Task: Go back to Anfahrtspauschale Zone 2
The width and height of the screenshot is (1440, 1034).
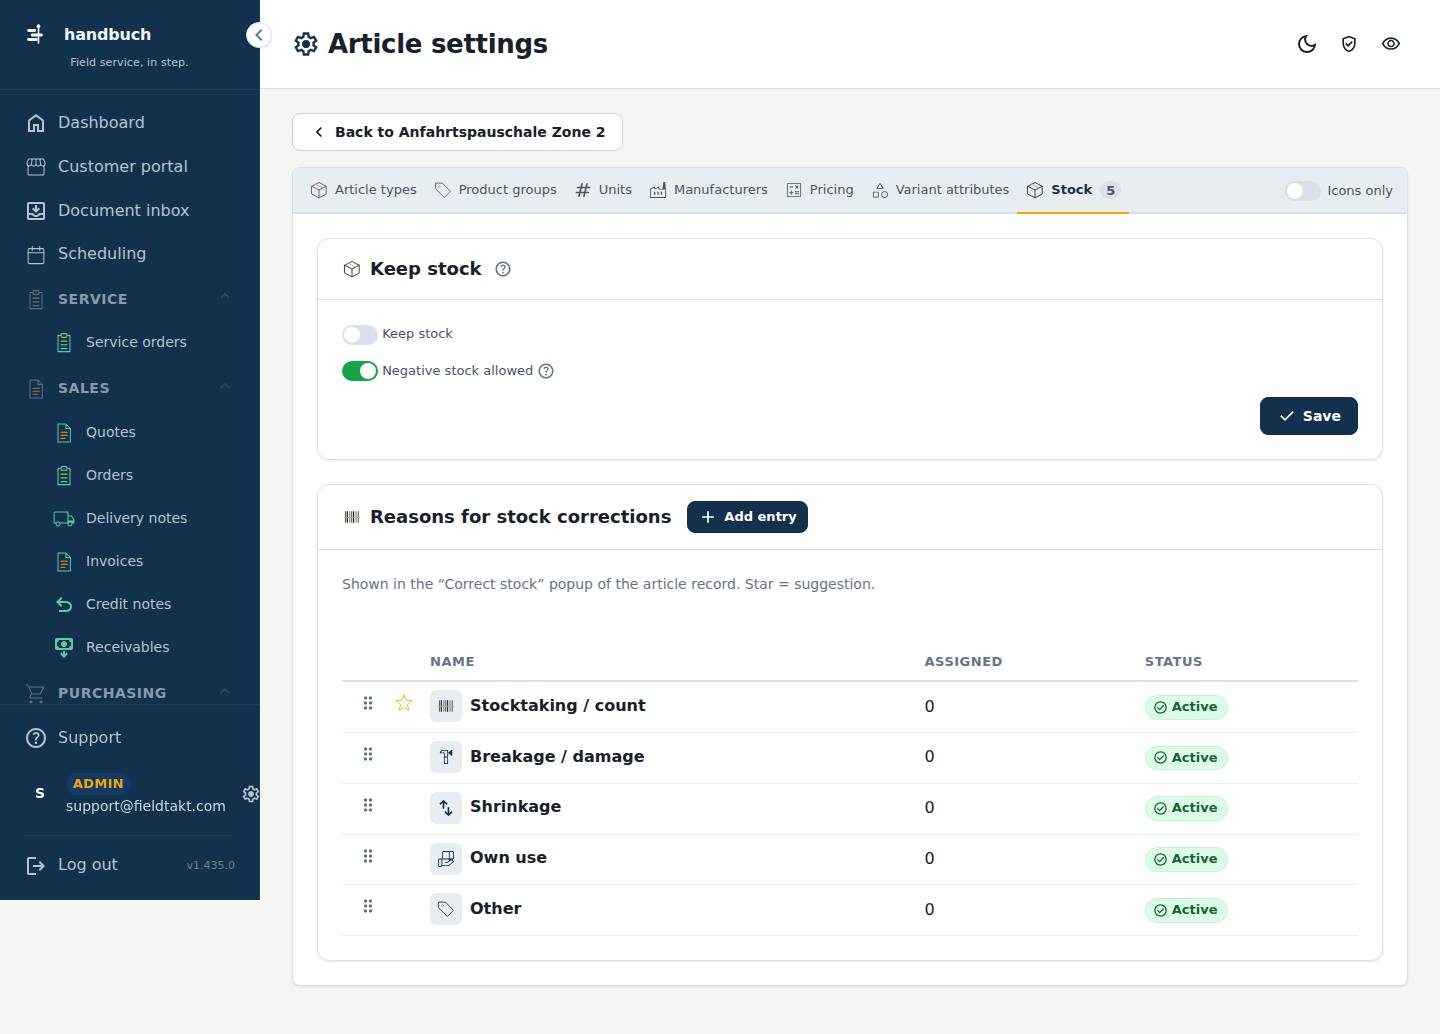Action: pyautogui.click(x=457, y=132)
